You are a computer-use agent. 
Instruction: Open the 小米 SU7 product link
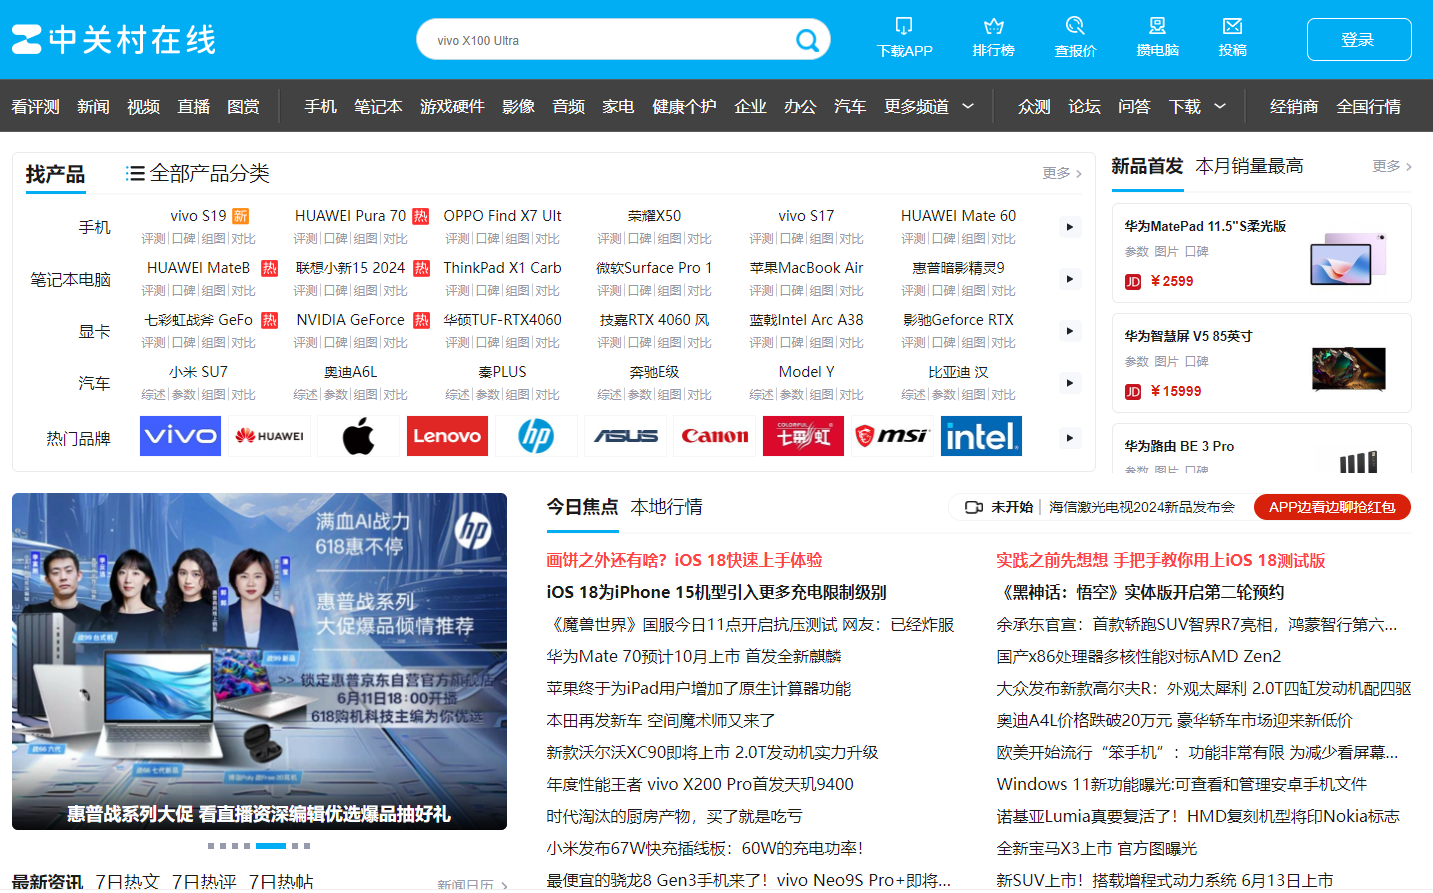point(198,372)
